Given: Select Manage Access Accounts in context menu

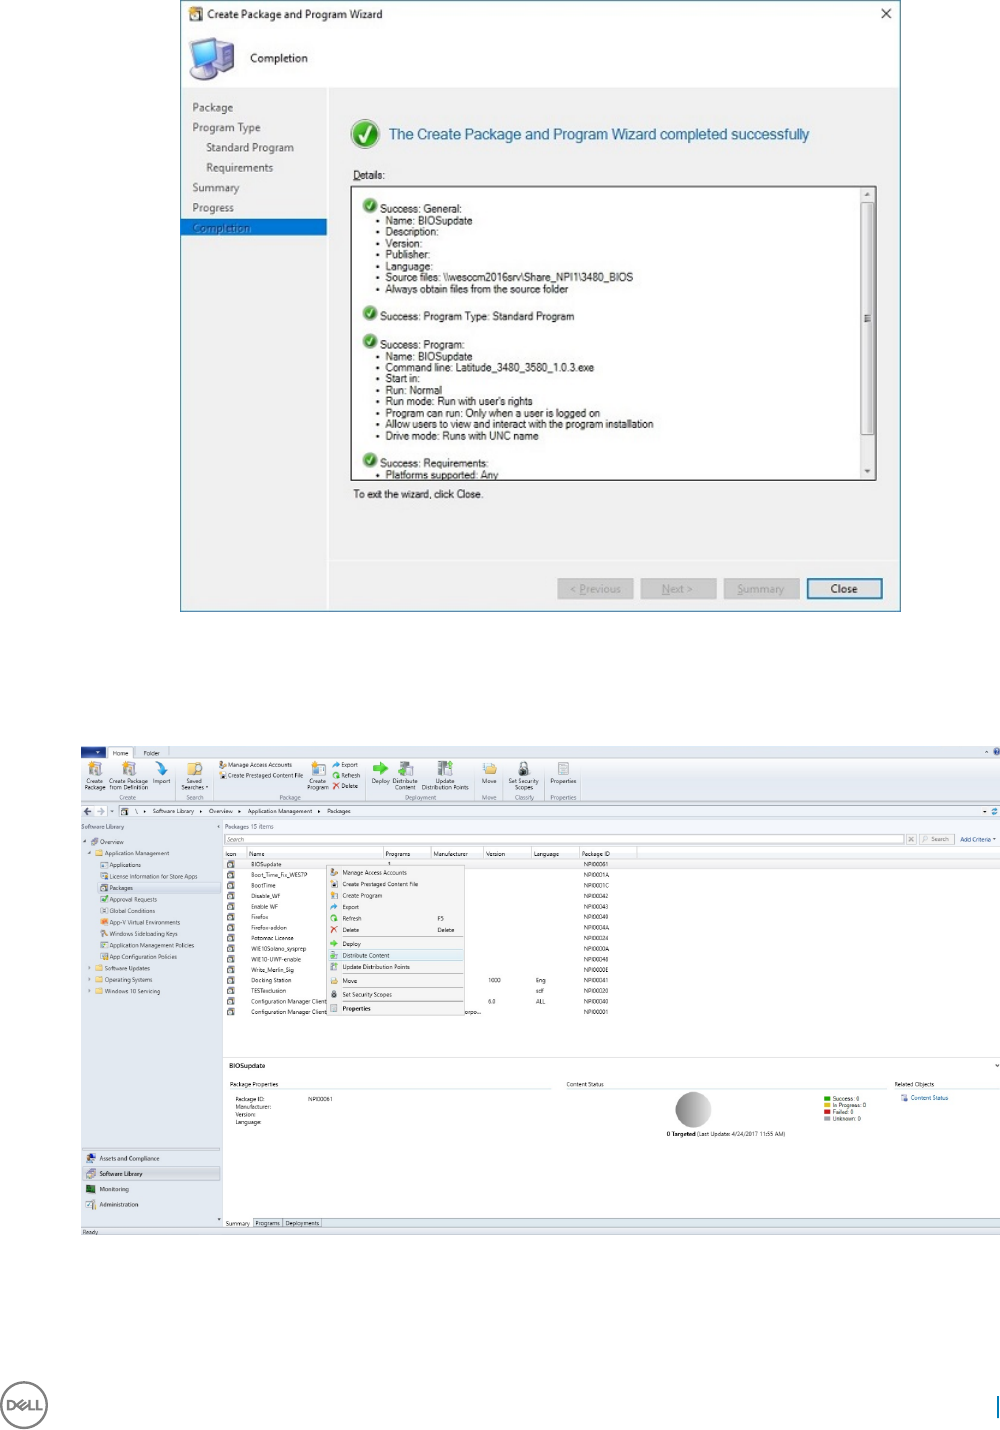Looking at the screenshot, I should pyautogui.click(x=395, y=872).
